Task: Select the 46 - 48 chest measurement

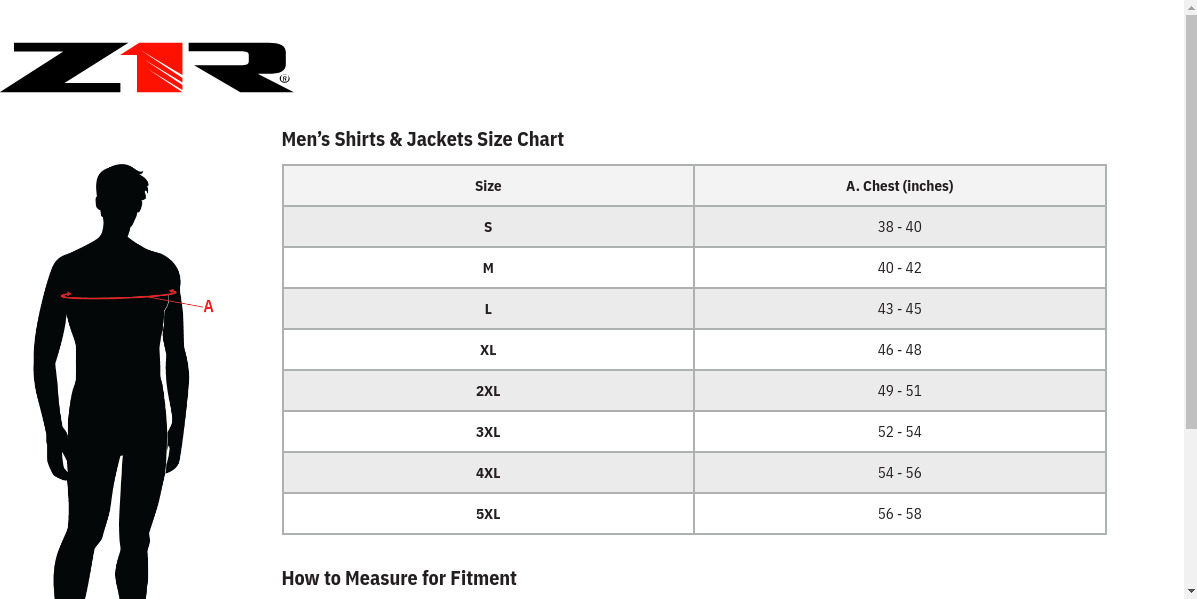Action: 899,350
